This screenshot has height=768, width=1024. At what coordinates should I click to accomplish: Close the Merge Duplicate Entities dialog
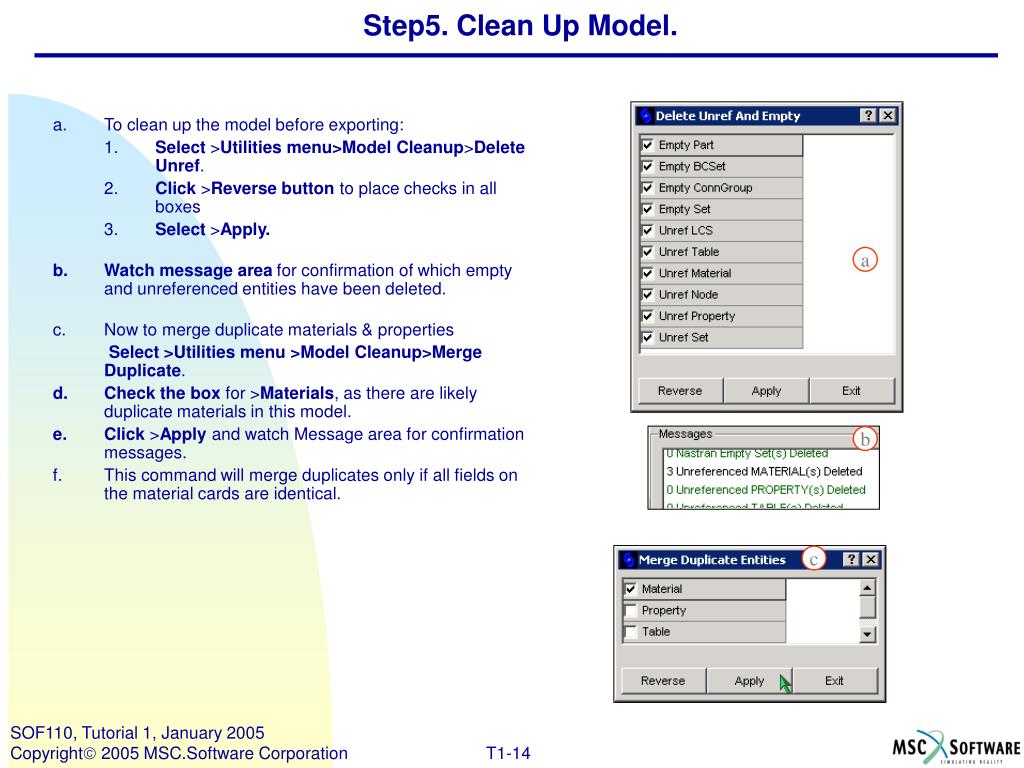tap(871, 560)
